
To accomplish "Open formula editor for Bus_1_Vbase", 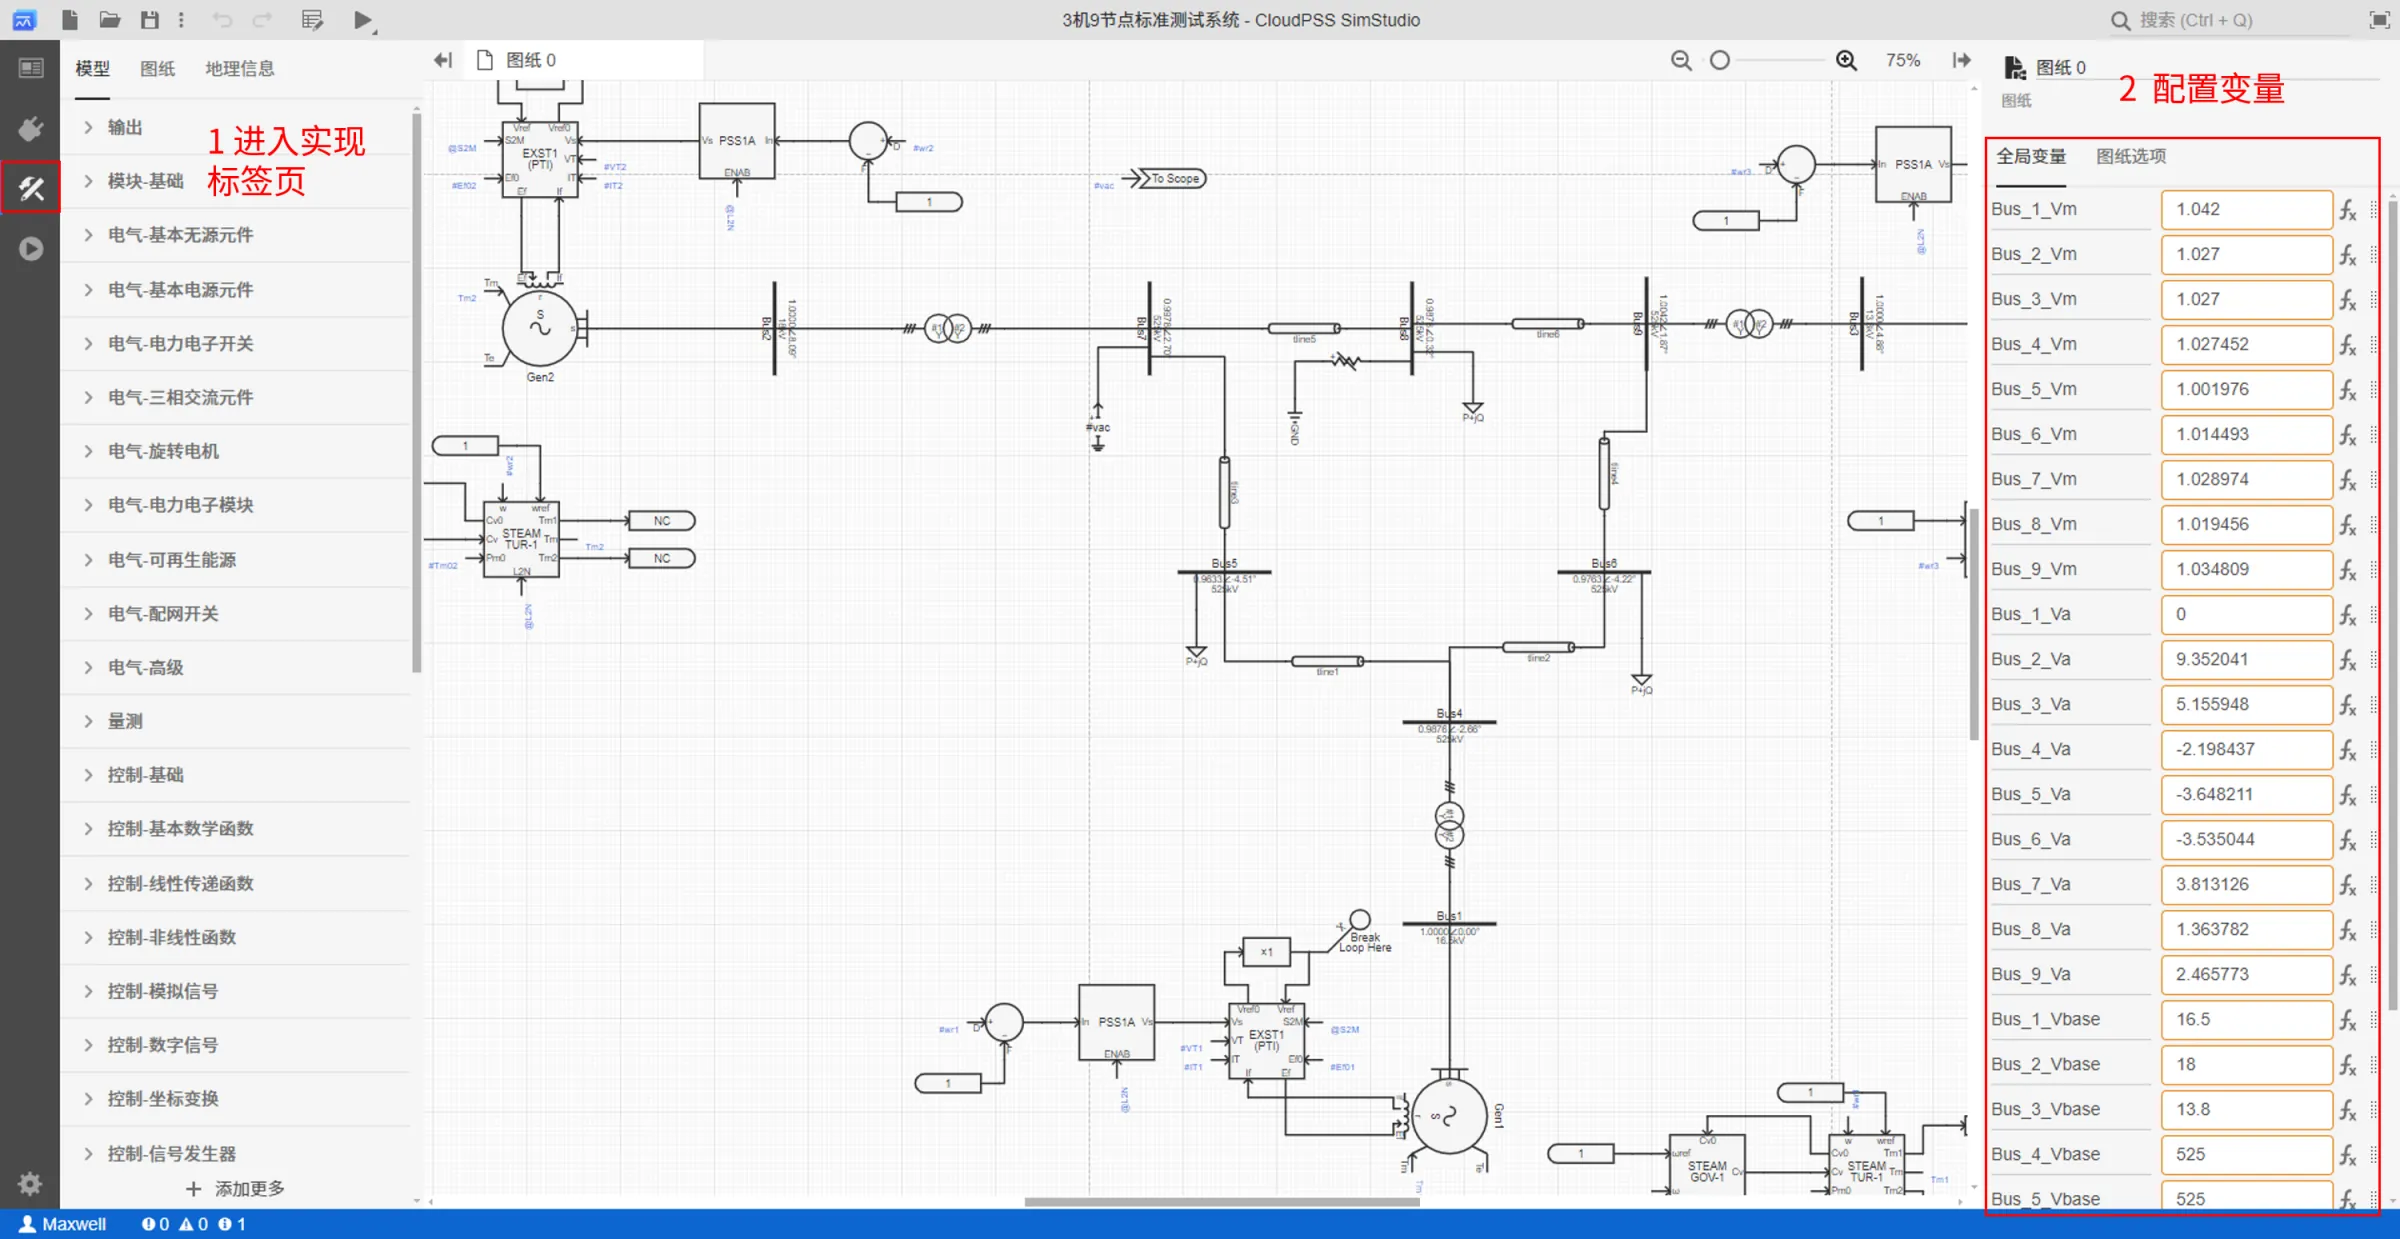I will coord(2348,1020).
